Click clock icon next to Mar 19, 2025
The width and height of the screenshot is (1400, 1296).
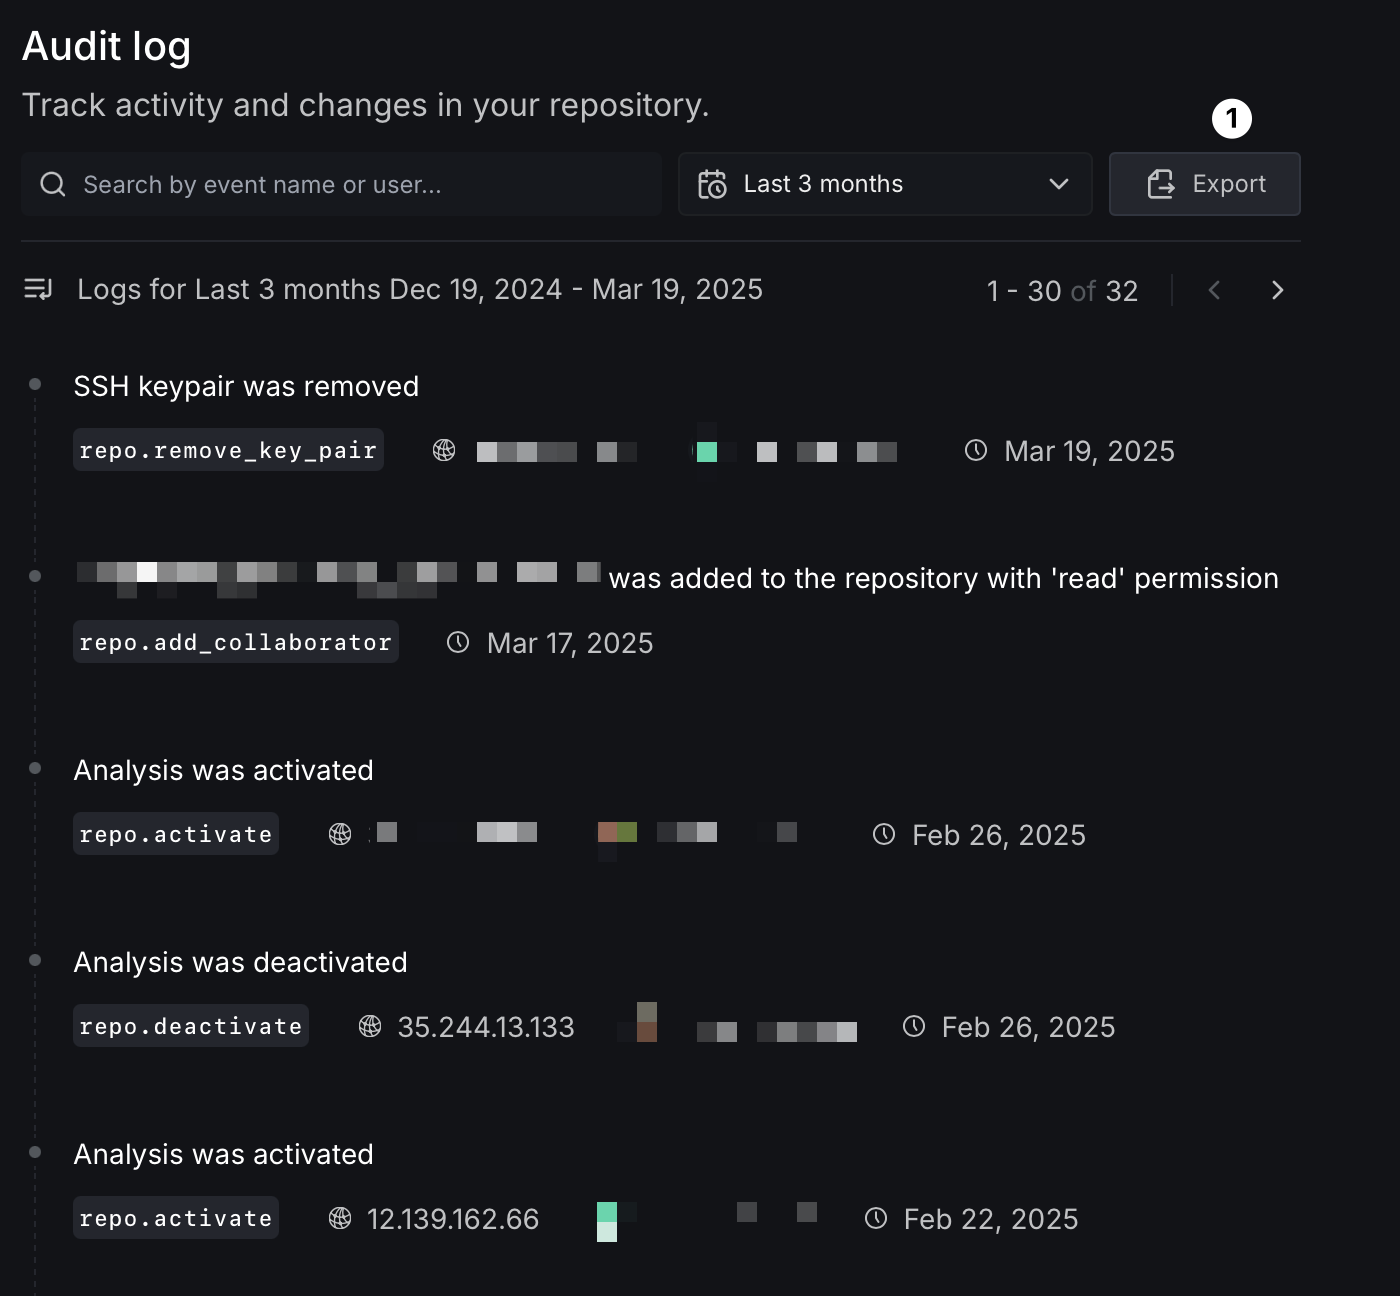pos(976,451)
